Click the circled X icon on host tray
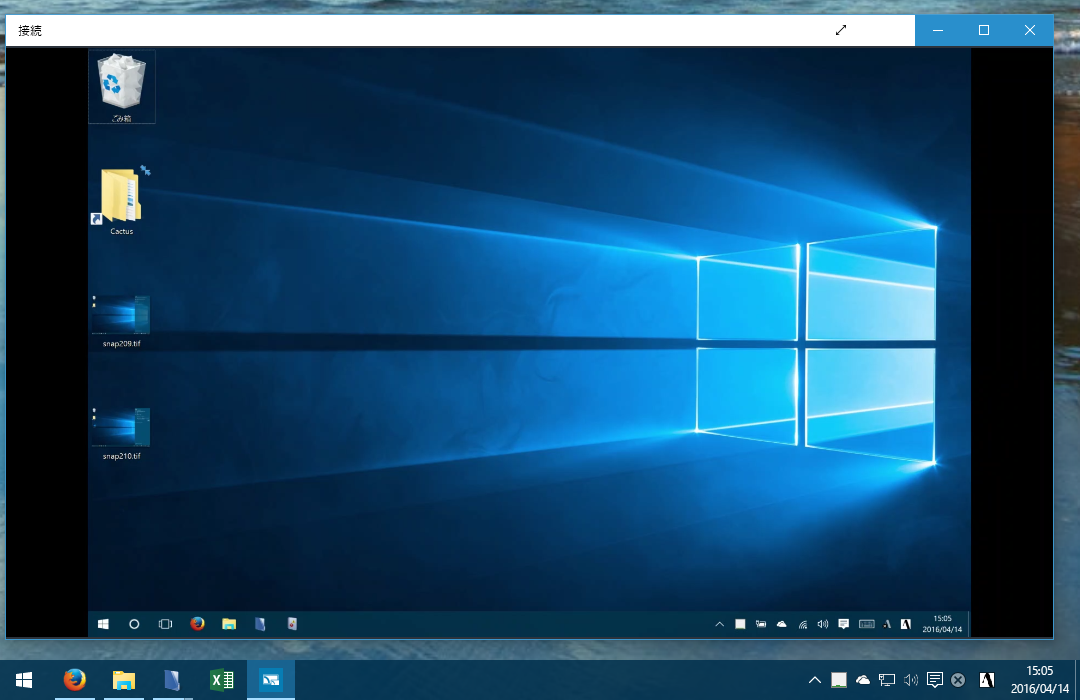The image size is (1080, 700). (958, 680)
